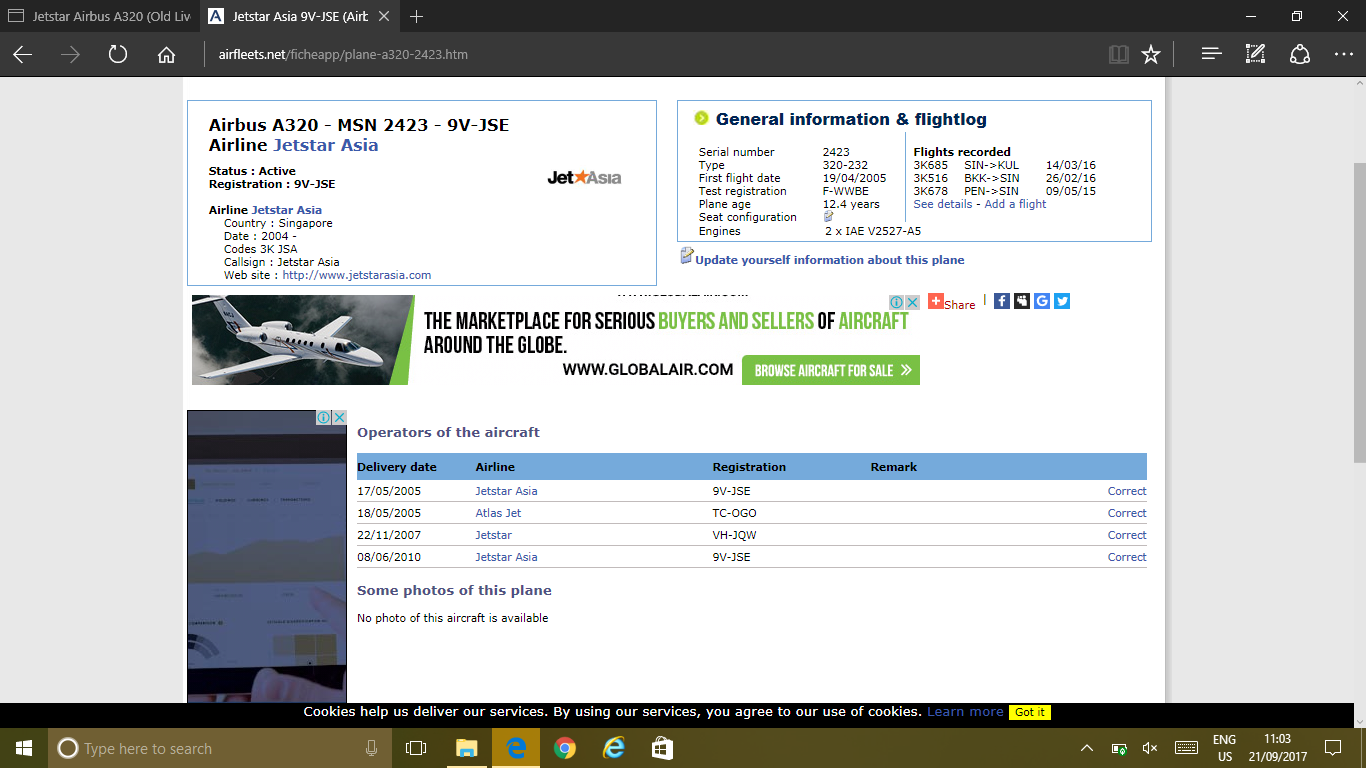Select the TC-OGO registration cell
Image resolution: width=1366 pixels, height=768 pixels.
735,513
